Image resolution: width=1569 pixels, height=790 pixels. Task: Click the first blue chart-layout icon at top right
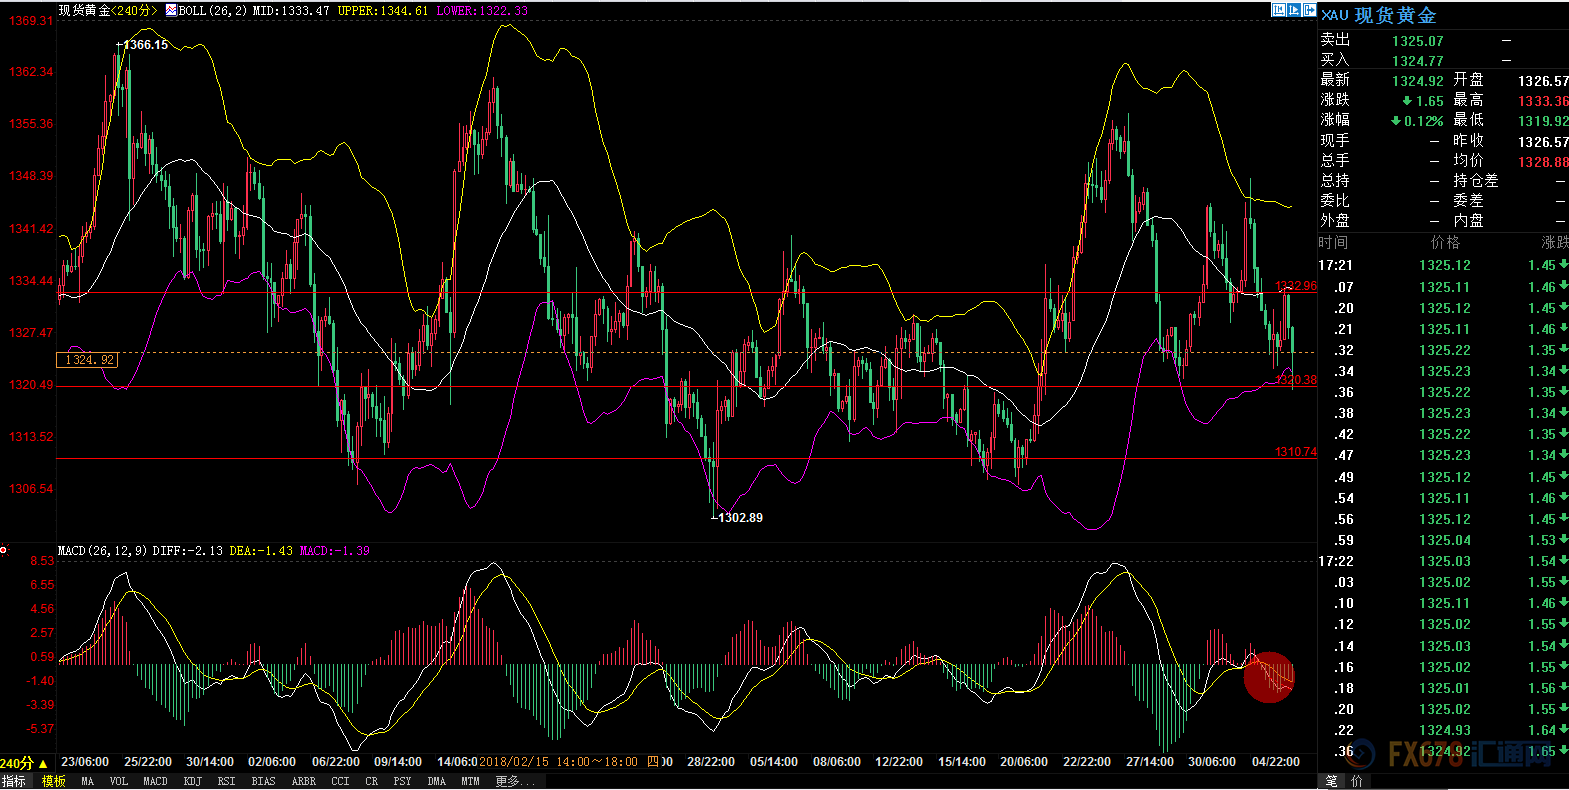point(1278,10)
